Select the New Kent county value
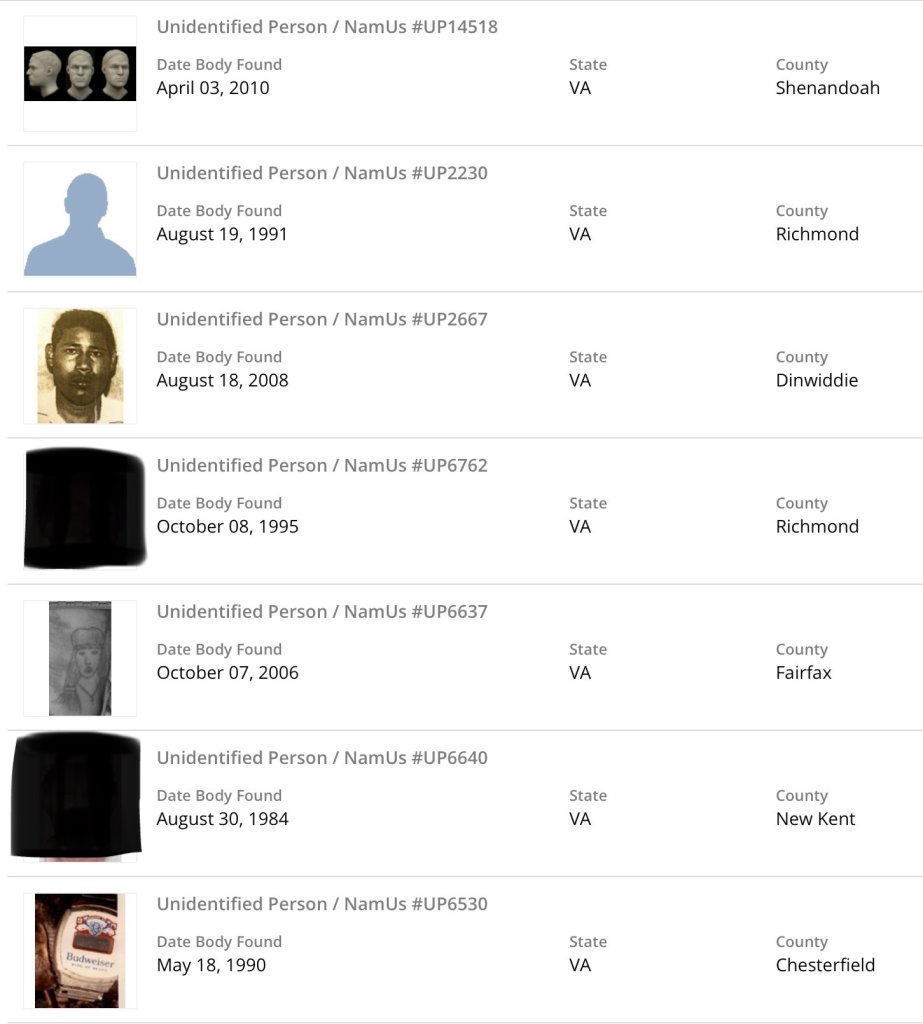This screenshot has height=1024, width=923. pos(815,819)
